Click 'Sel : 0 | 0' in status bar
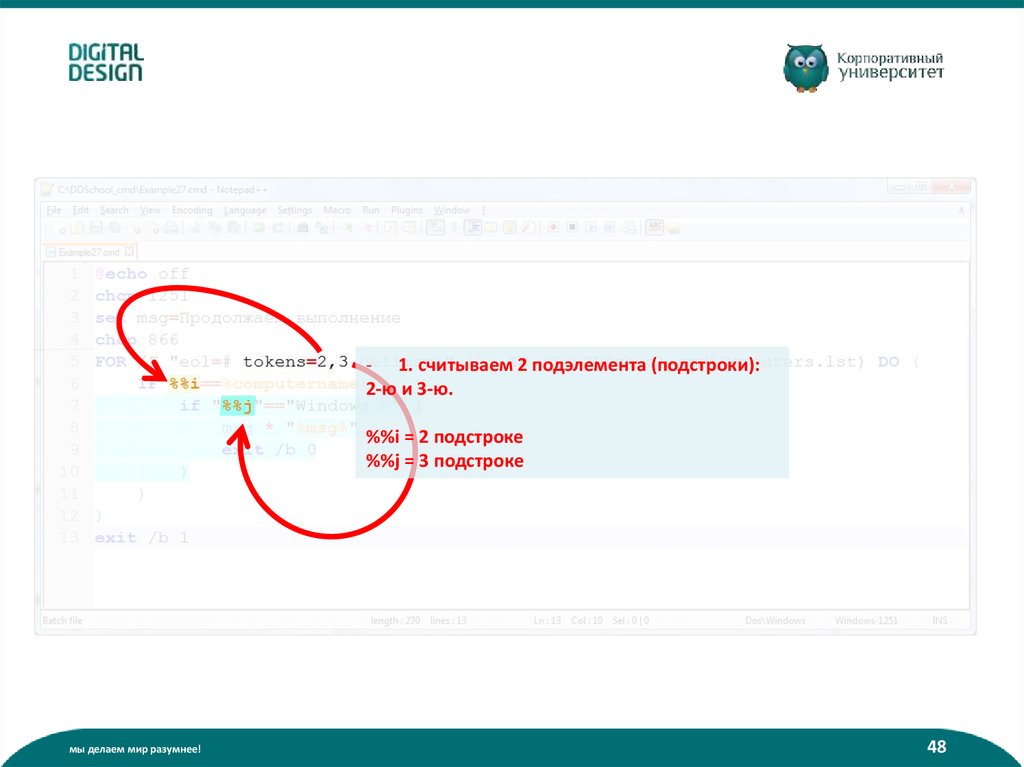Screen dimensions: 1024x767 (630, 620)
